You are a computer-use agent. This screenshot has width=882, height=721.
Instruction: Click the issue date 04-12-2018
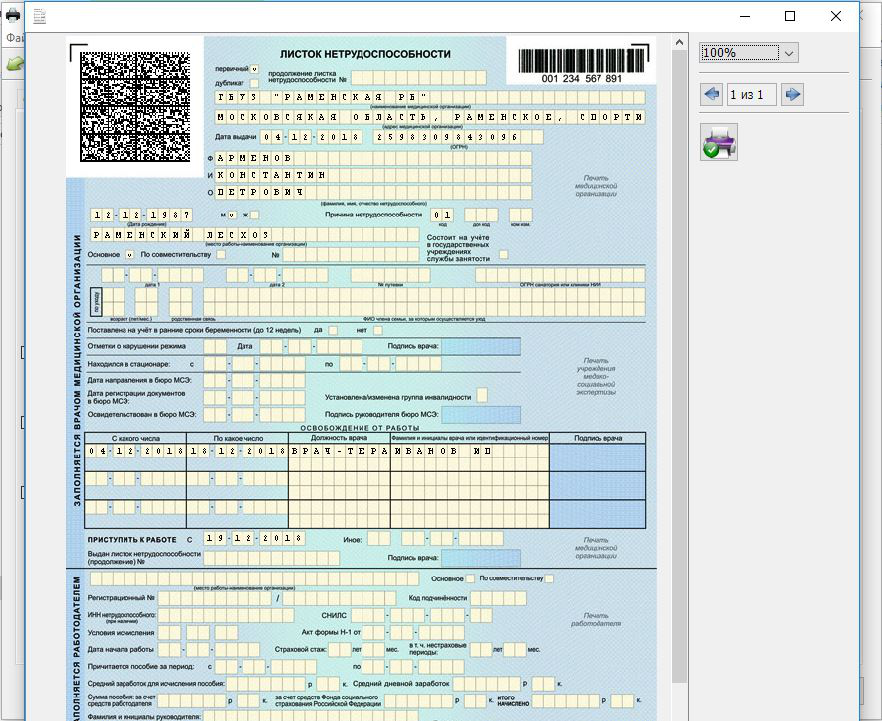pos(311,137)
